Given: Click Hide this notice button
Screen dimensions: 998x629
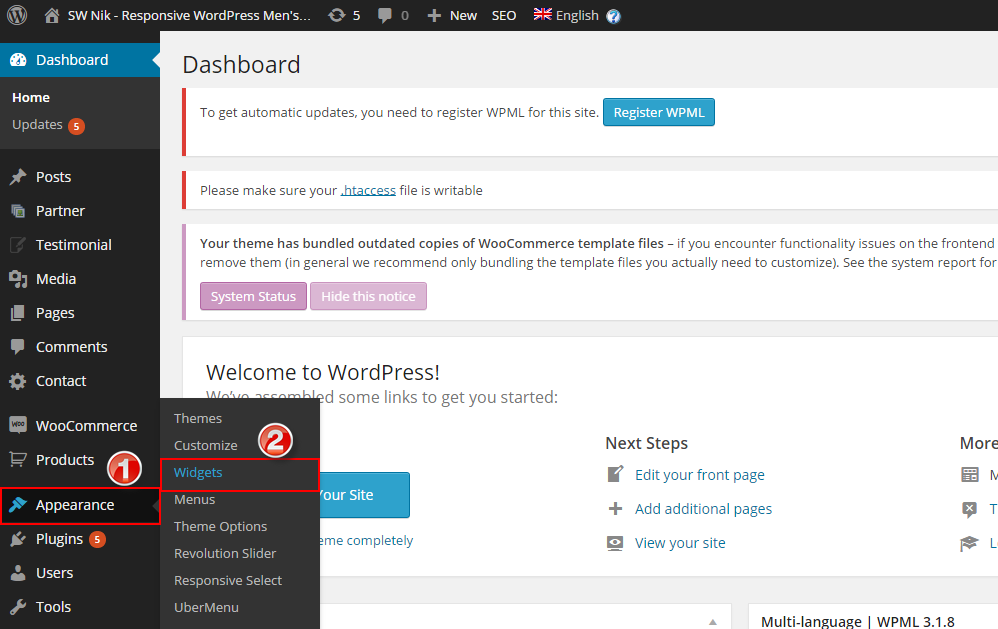Looking at the screenshot, I should click(x=369, y=296).
